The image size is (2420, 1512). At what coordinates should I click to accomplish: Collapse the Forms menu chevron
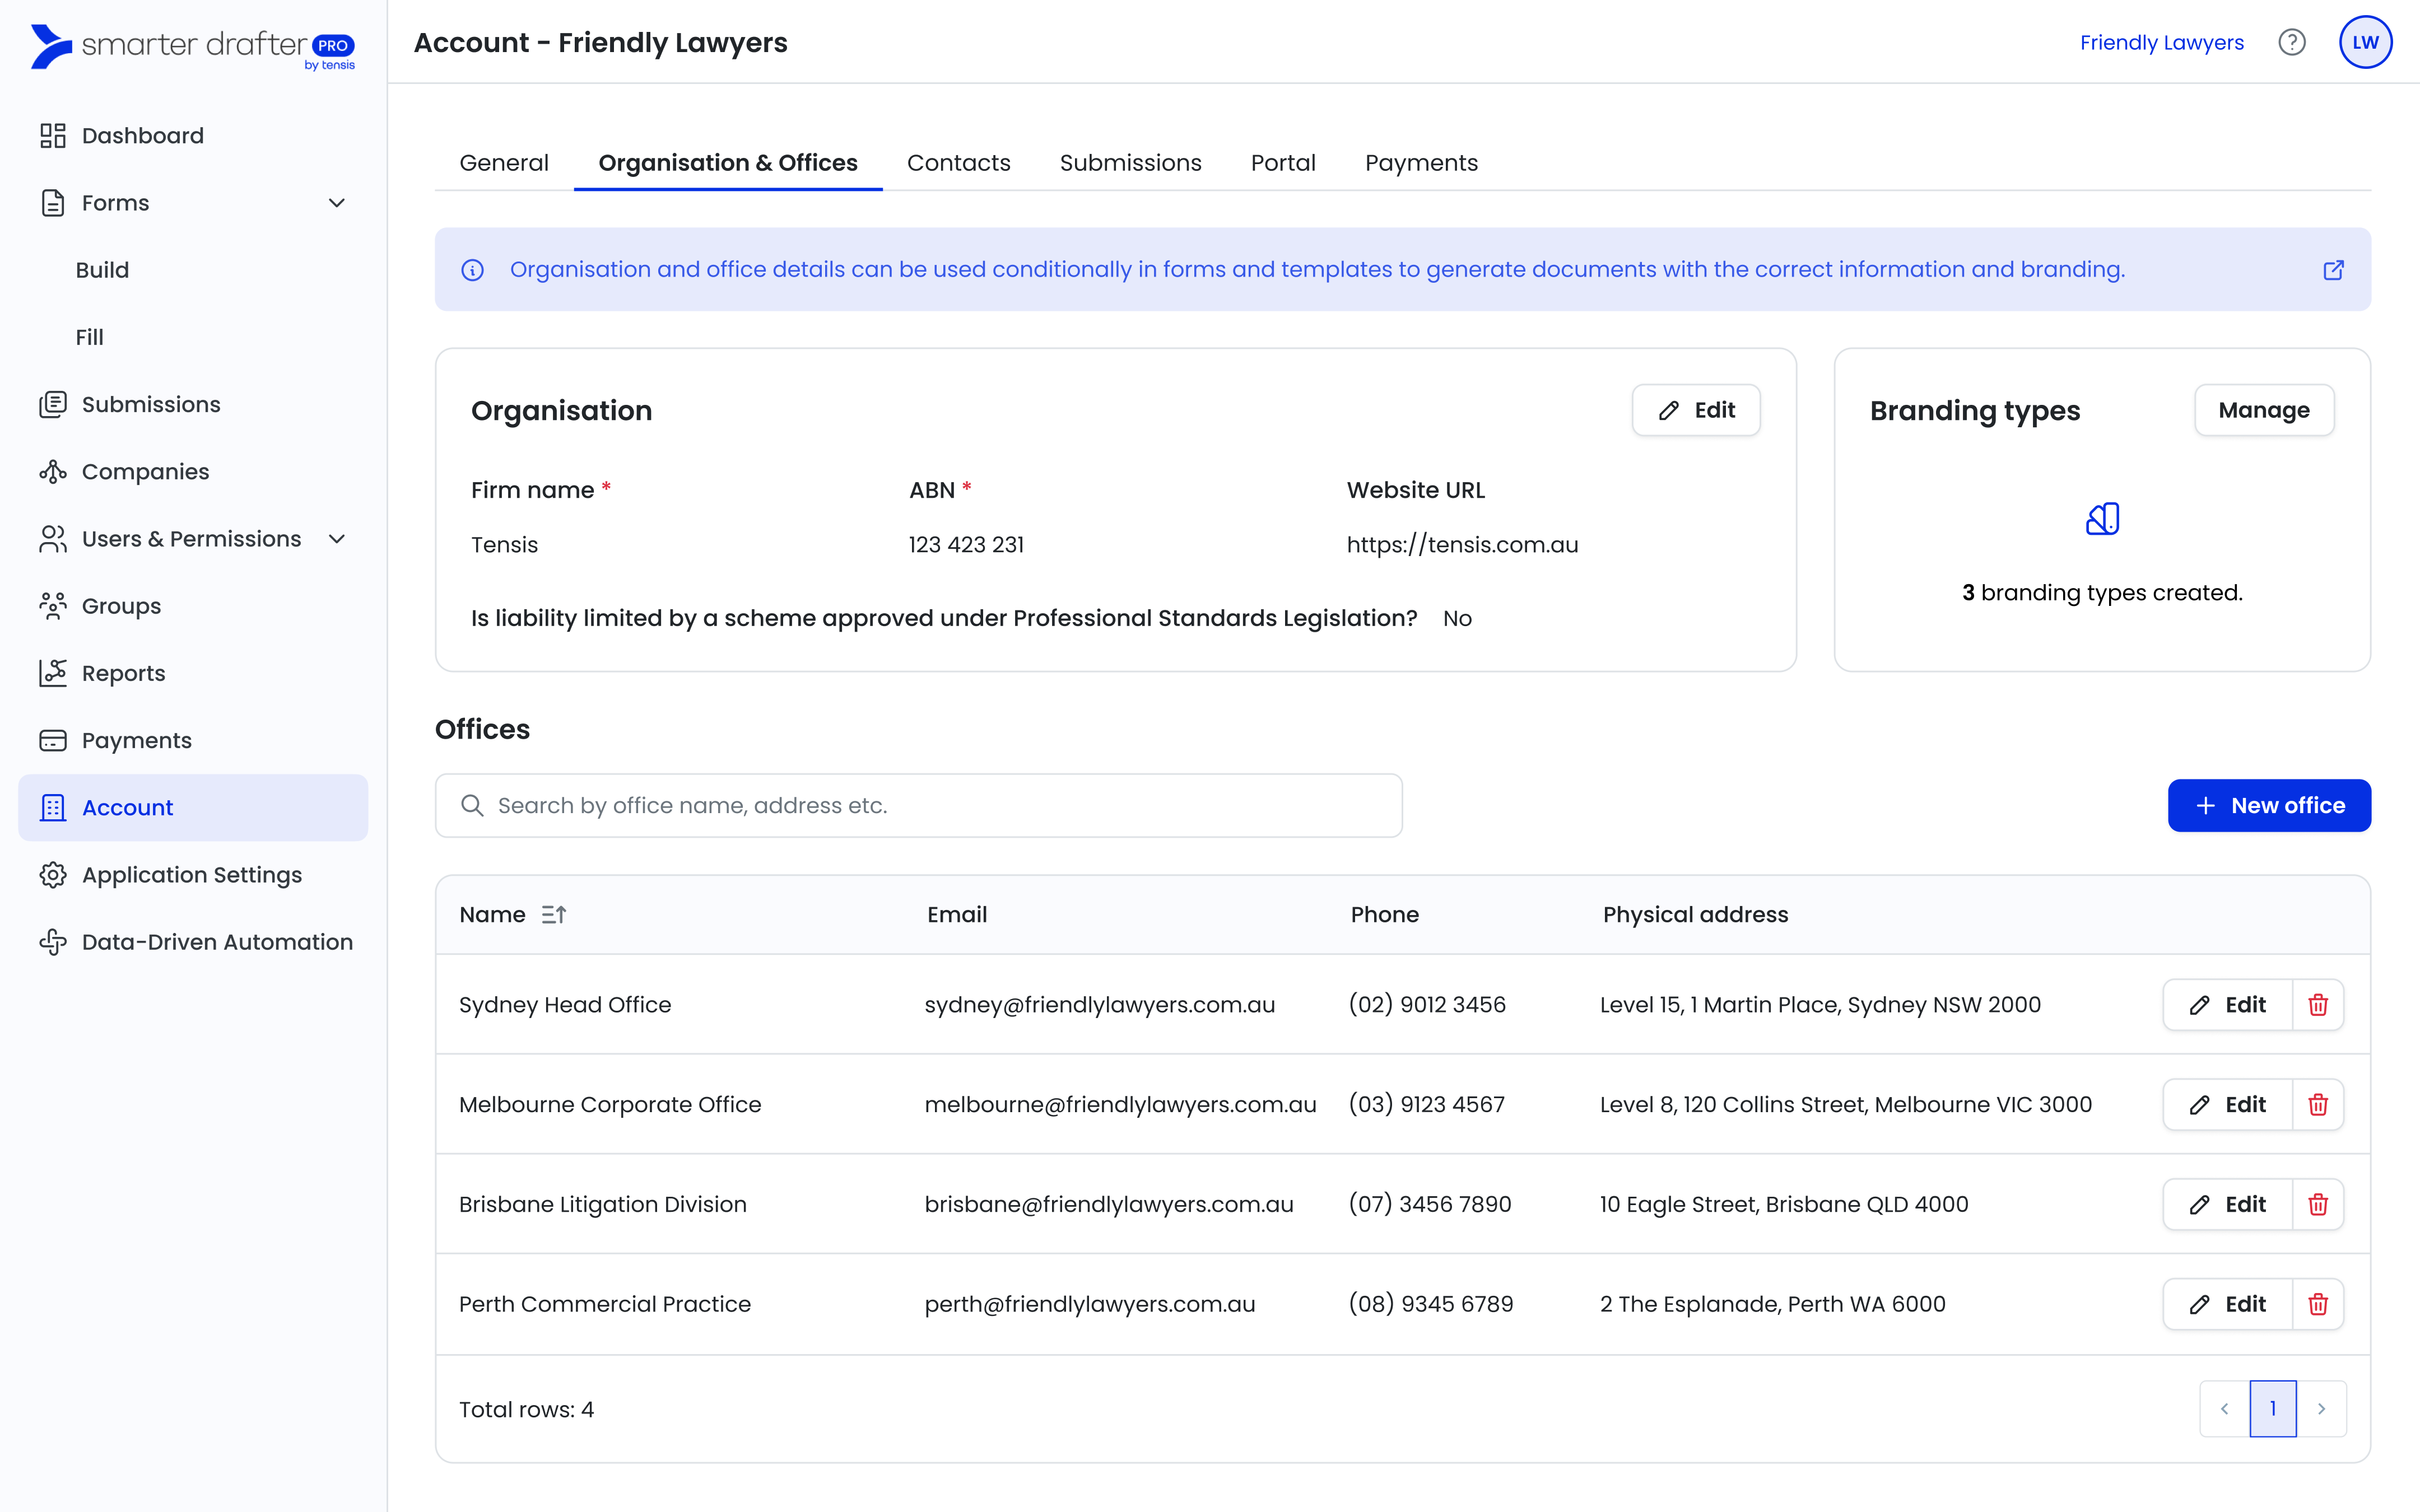337,203
